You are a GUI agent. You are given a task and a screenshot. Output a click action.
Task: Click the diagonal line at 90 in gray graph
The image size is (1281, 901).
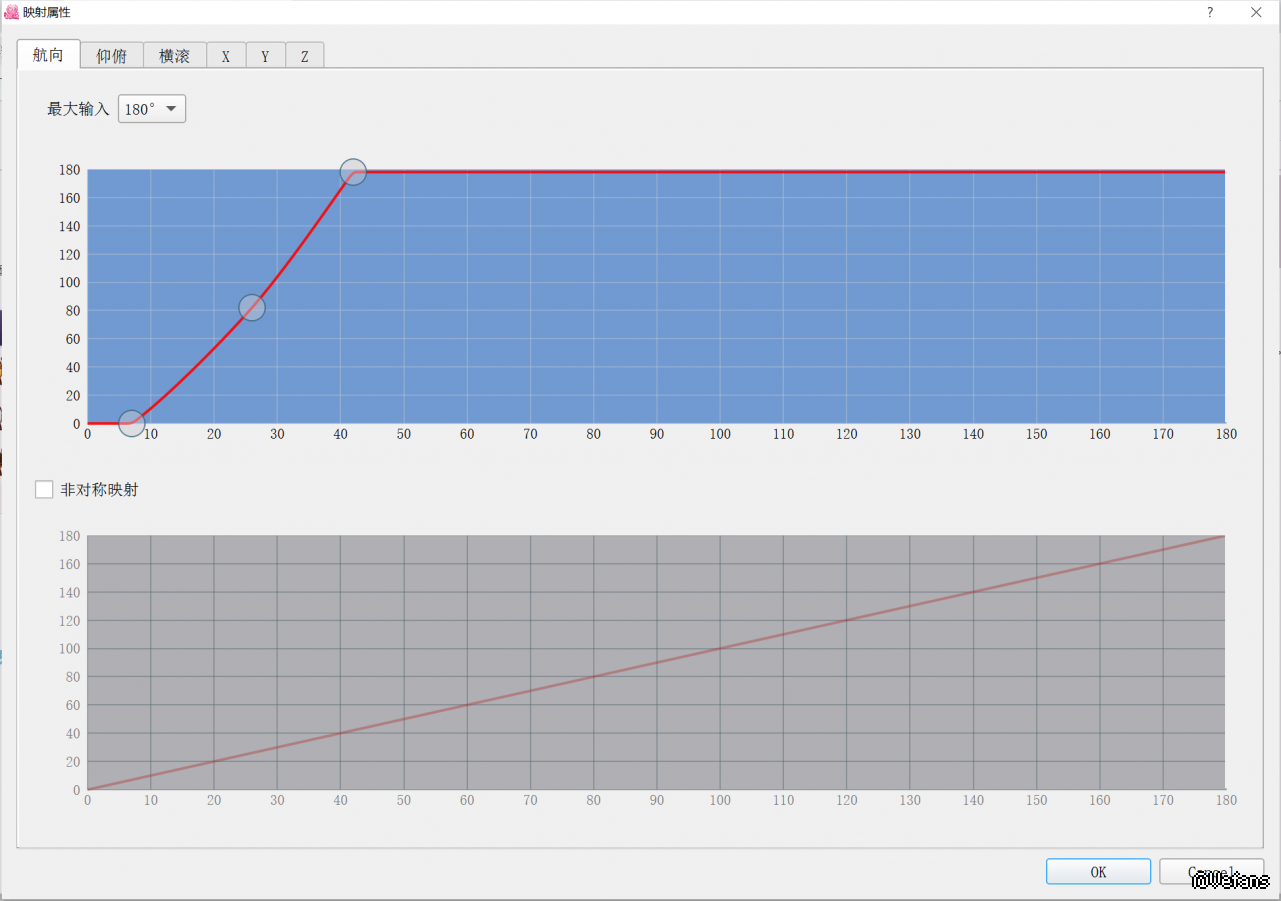point(657,663)
